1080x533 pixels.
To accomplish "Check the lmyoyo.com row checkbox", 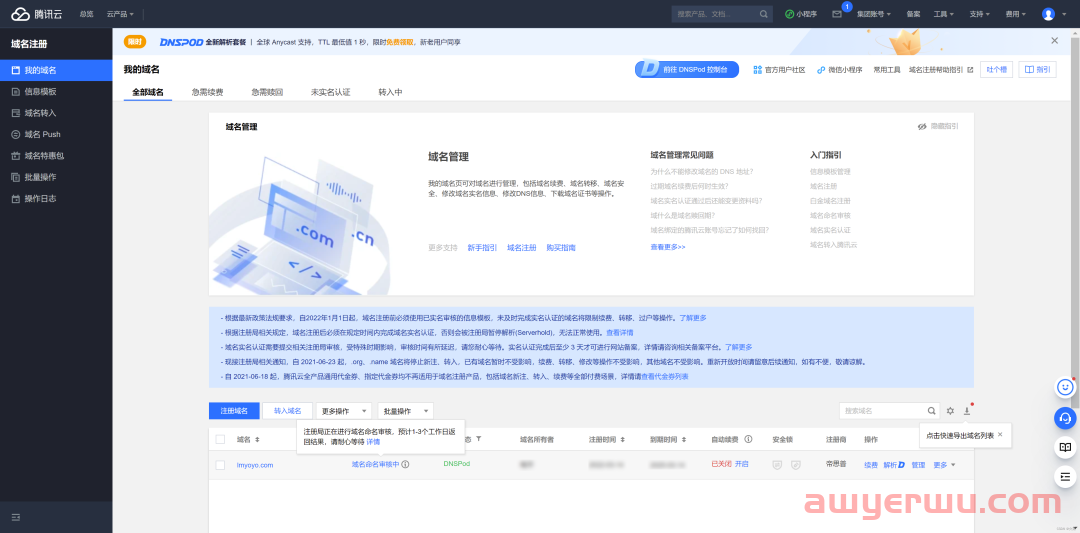I will tap(220, 465).
